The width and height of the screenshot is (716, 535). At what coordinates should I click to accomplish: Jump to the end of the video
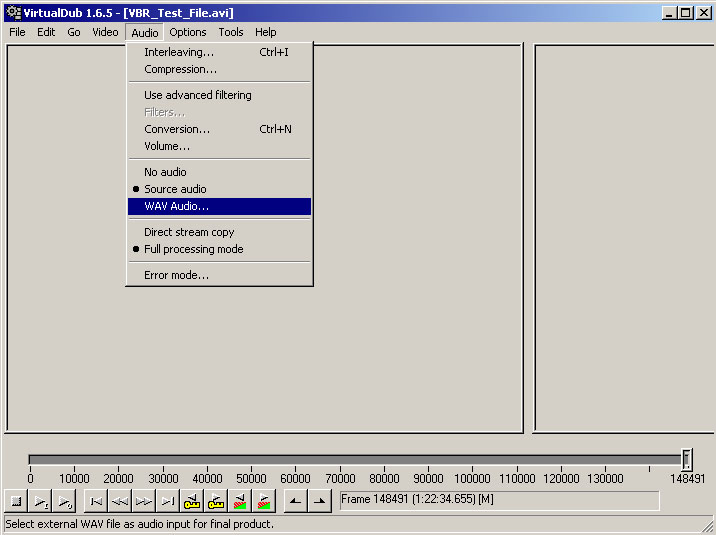tap(168, 502)
